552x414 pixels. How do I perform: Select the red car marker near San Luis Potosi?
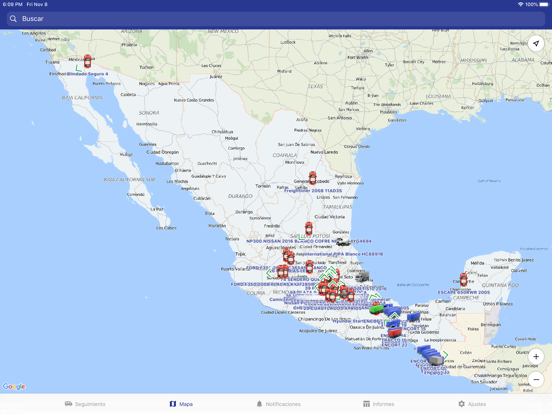(x=309, y=229)
